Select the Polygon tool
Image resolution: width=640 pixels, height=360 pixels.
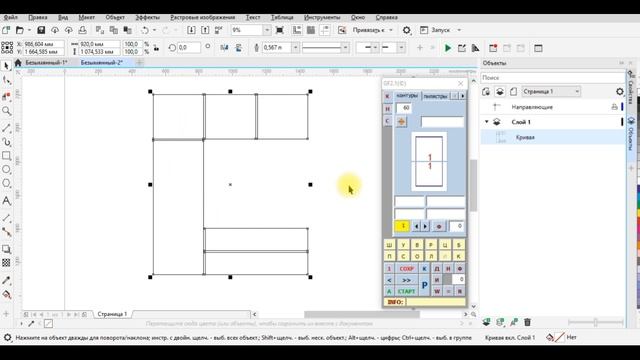click(6, 183)
